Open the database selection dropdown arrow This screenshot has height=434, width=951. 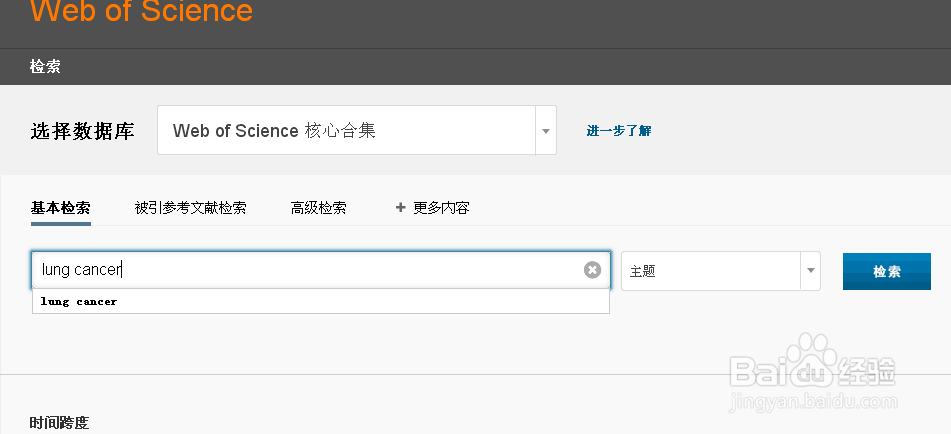pos(546,130)
